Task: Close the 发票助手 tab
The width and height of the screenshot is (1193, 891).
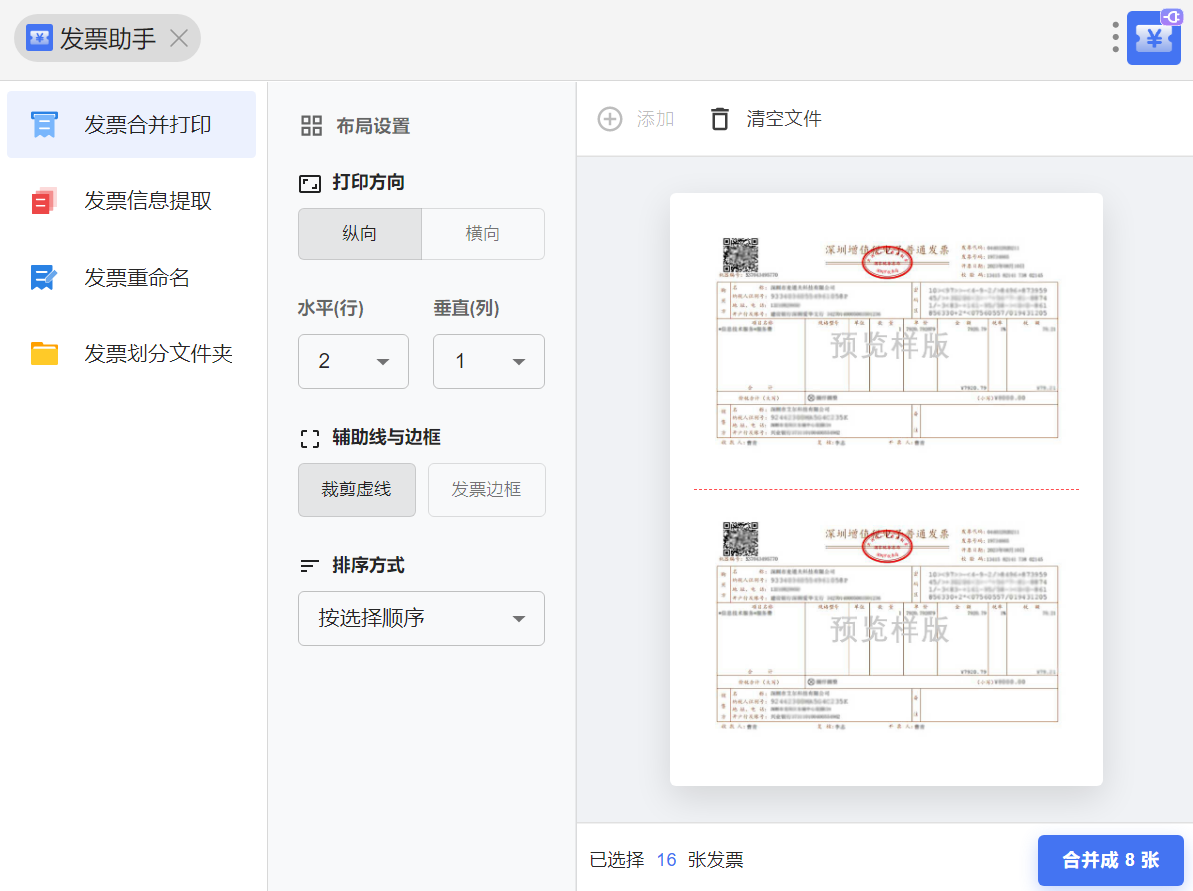Action: point(179,38)
